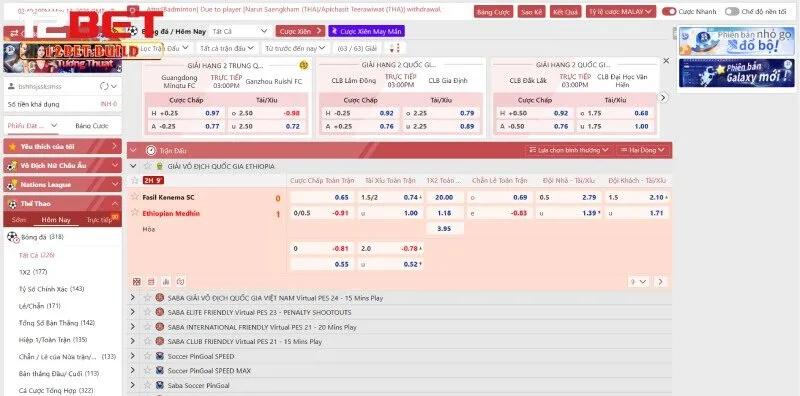
Task: Star SABA INTERNATIONAL FRIENDLY PES 21 league
Action: pyautogui.click(x=147, y=327)
